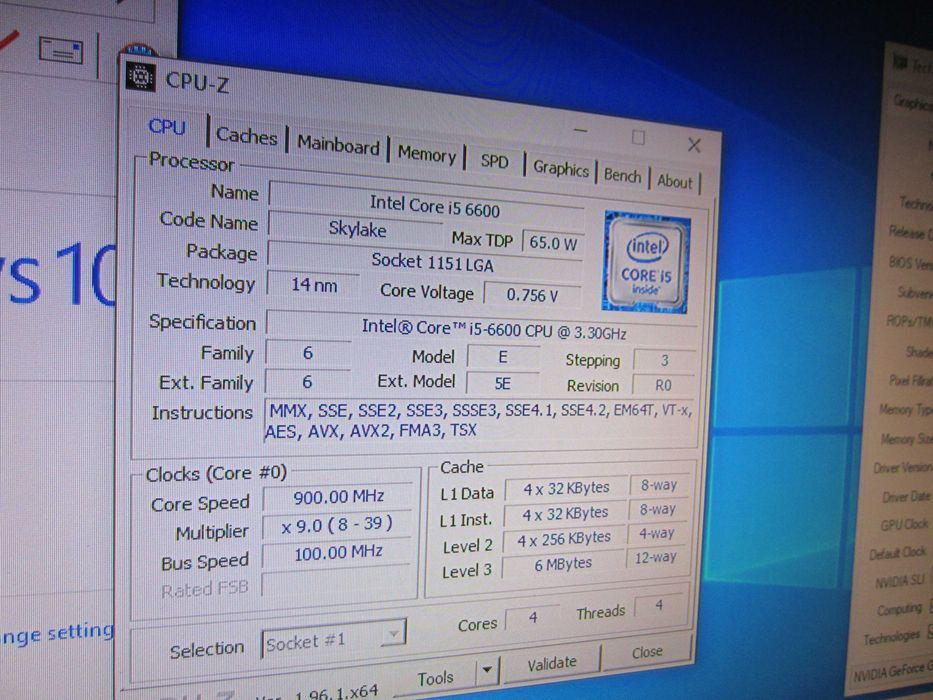Click the Name field Intel Core i5 6600
Screen dimensions: 933x700
coord(427,206)
